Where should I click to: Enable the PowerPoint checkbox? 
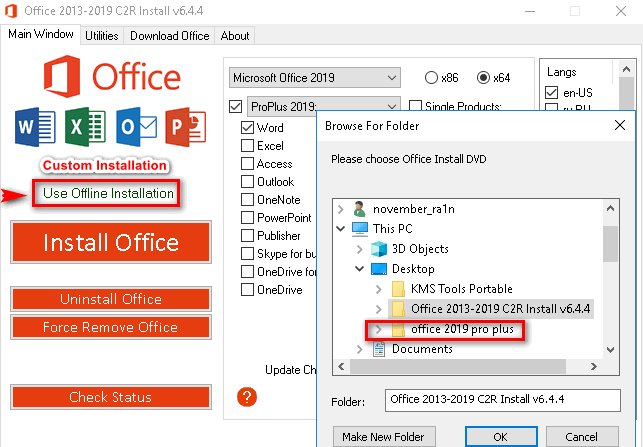pyautogui.click(x=247, y=218)
